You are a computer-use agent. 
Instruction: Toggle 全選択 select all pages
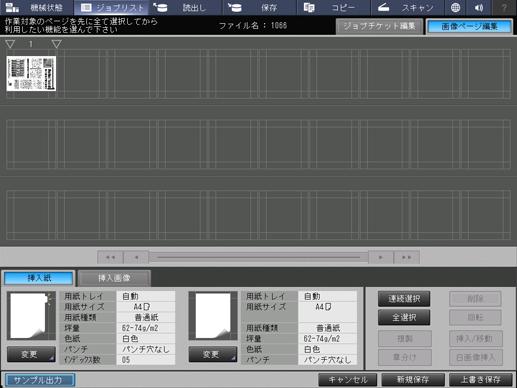[x=404, y=317]
